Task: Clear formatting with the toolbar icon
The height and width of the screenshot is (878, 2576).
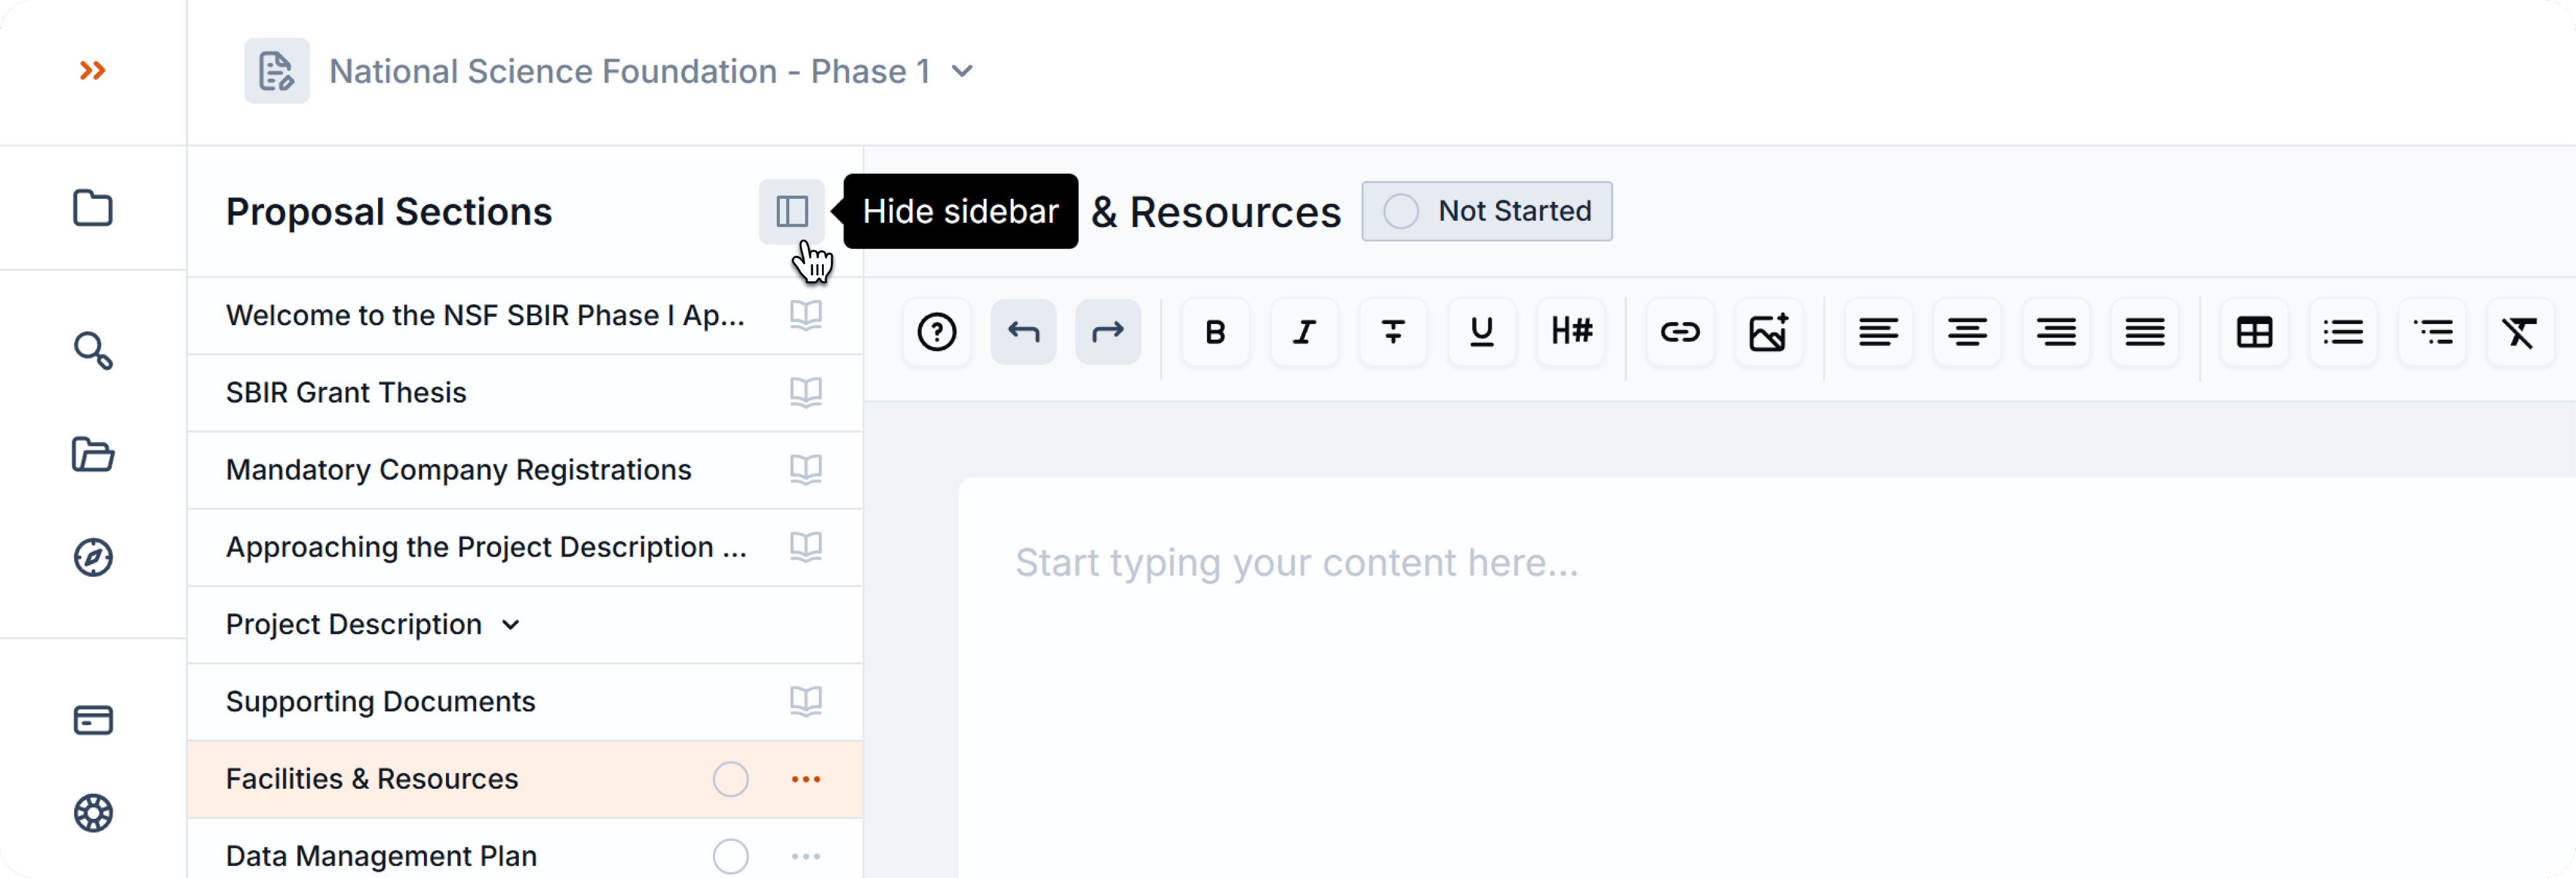Action: (x=2519, y=332)
